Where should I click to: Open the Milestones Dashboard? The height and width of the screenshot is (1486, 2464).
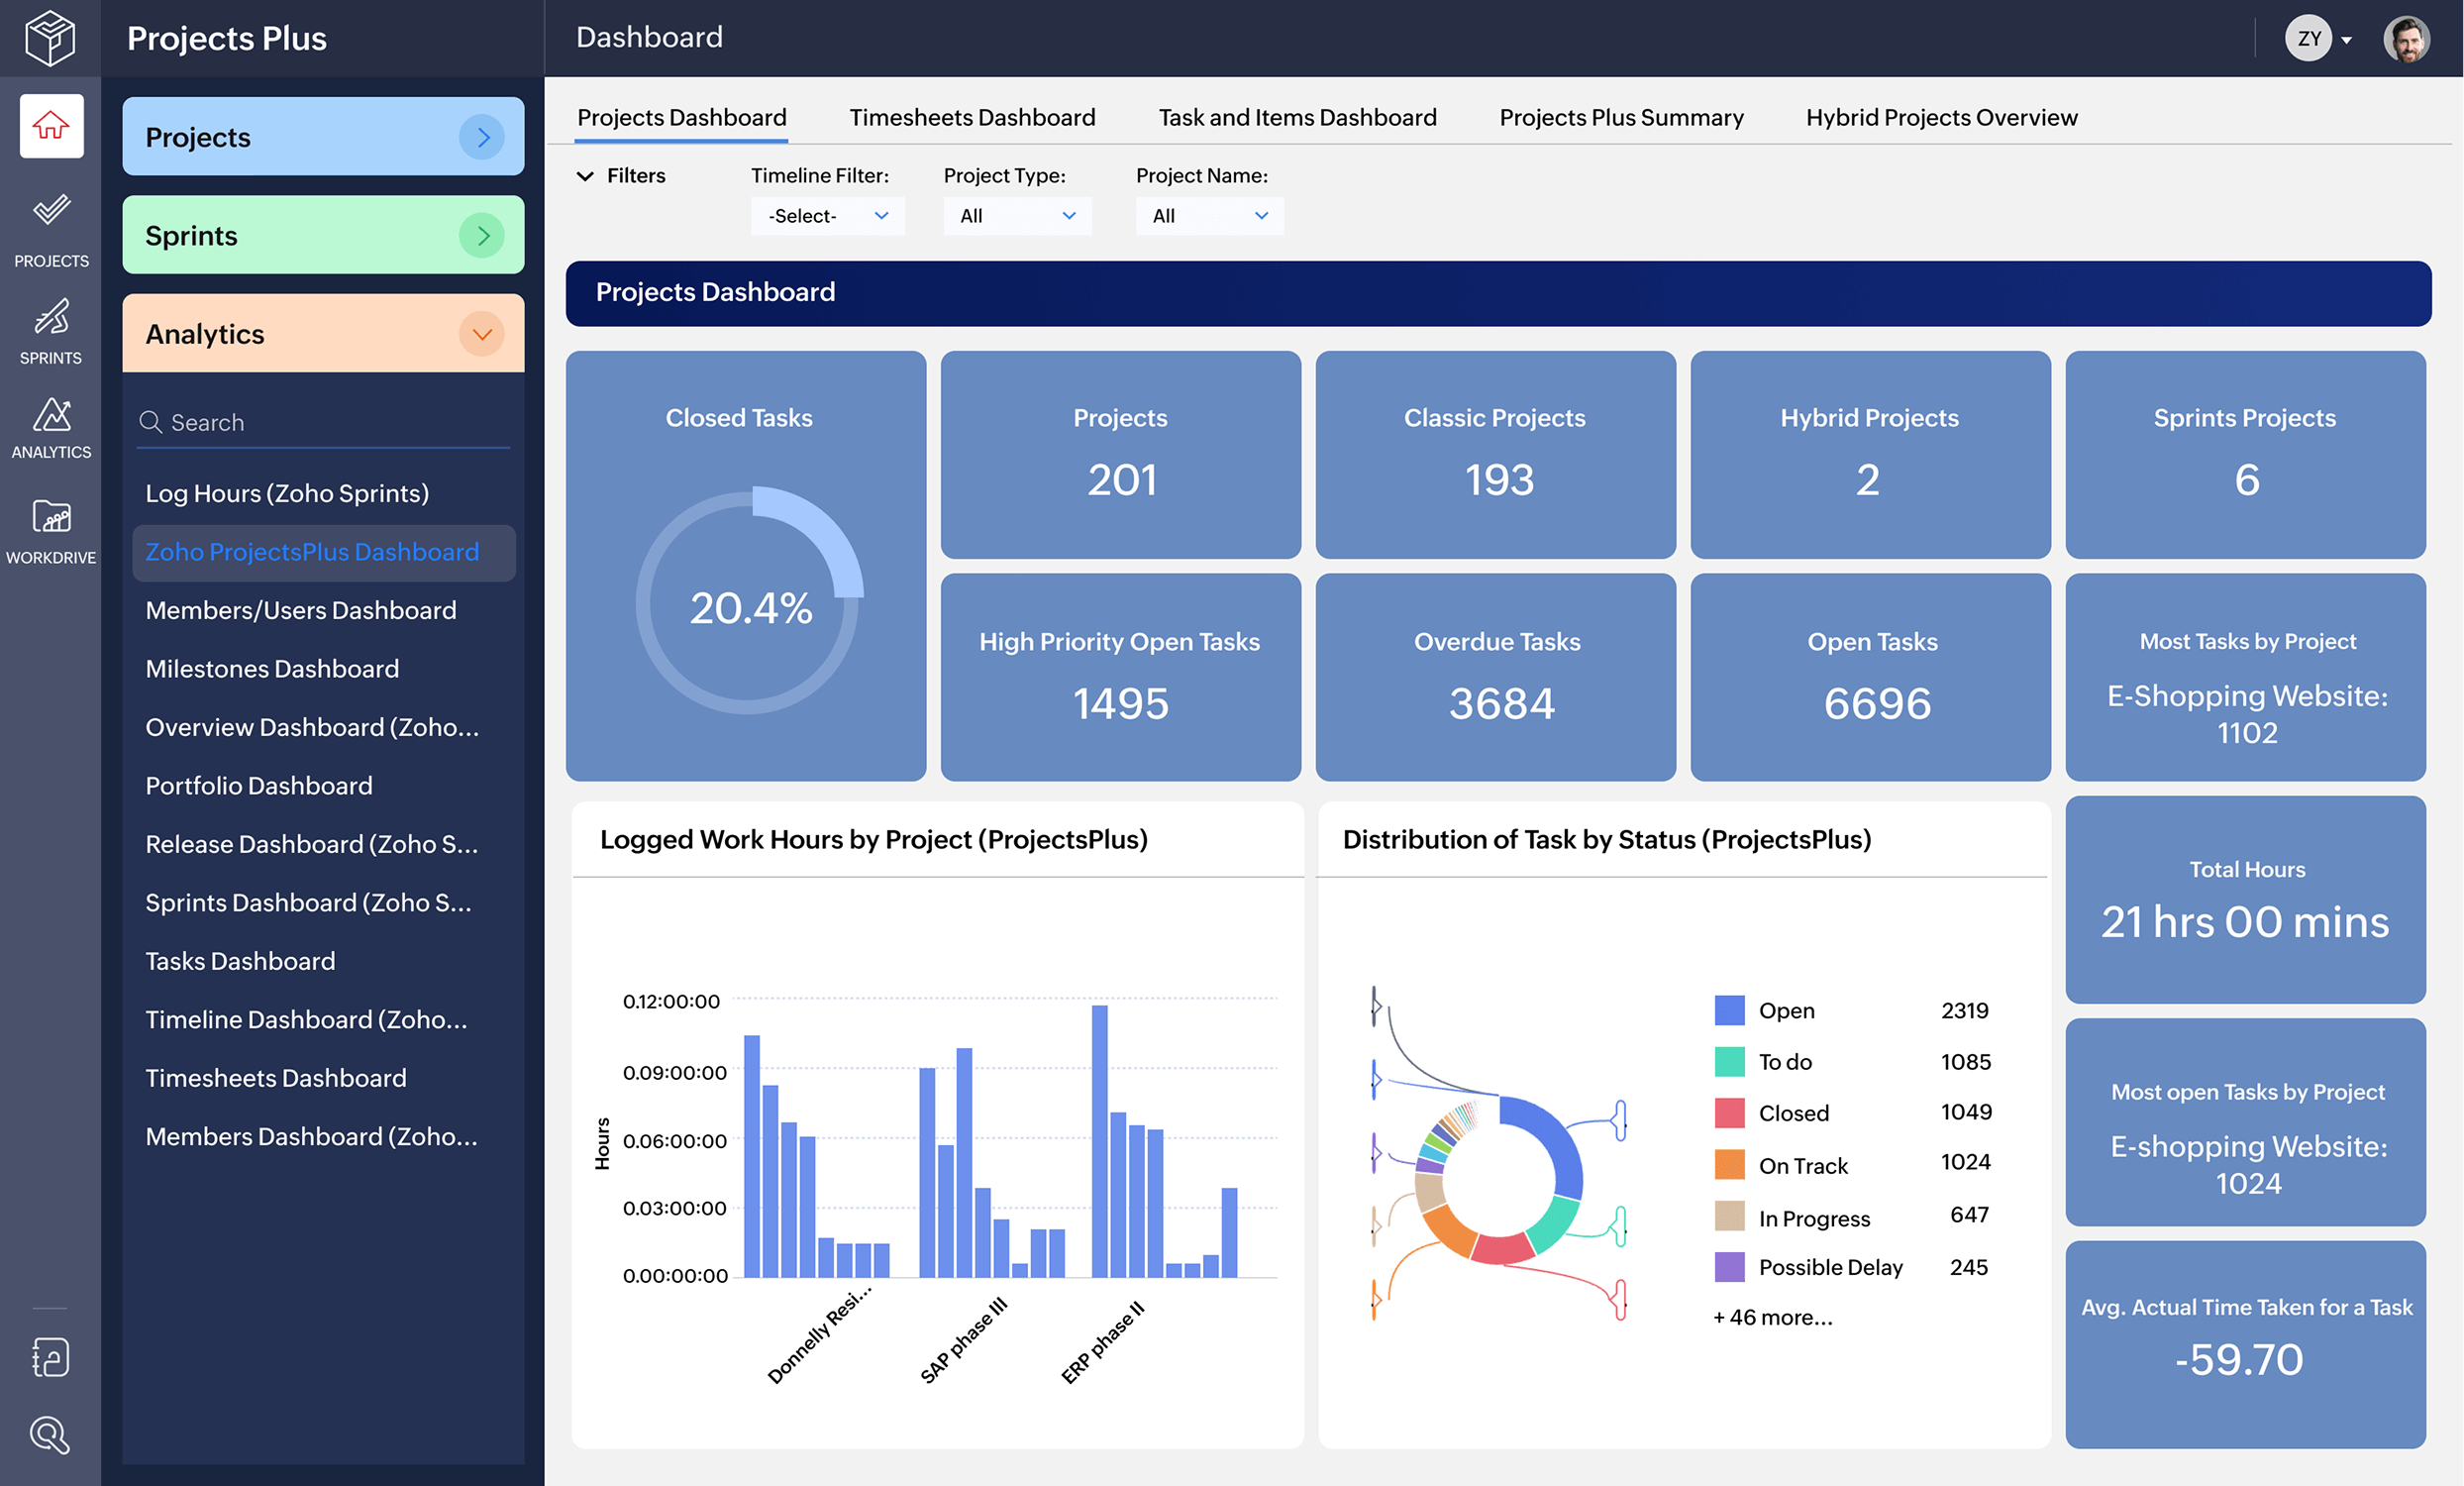272,668
